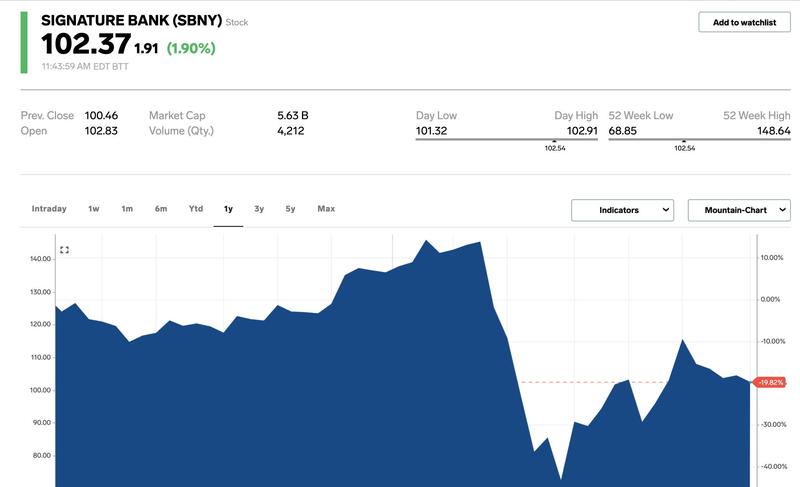Viewport: 800px width, 487px height.
Task: Expand the chart to fullscreen
Action: click(x=64, y=250)
